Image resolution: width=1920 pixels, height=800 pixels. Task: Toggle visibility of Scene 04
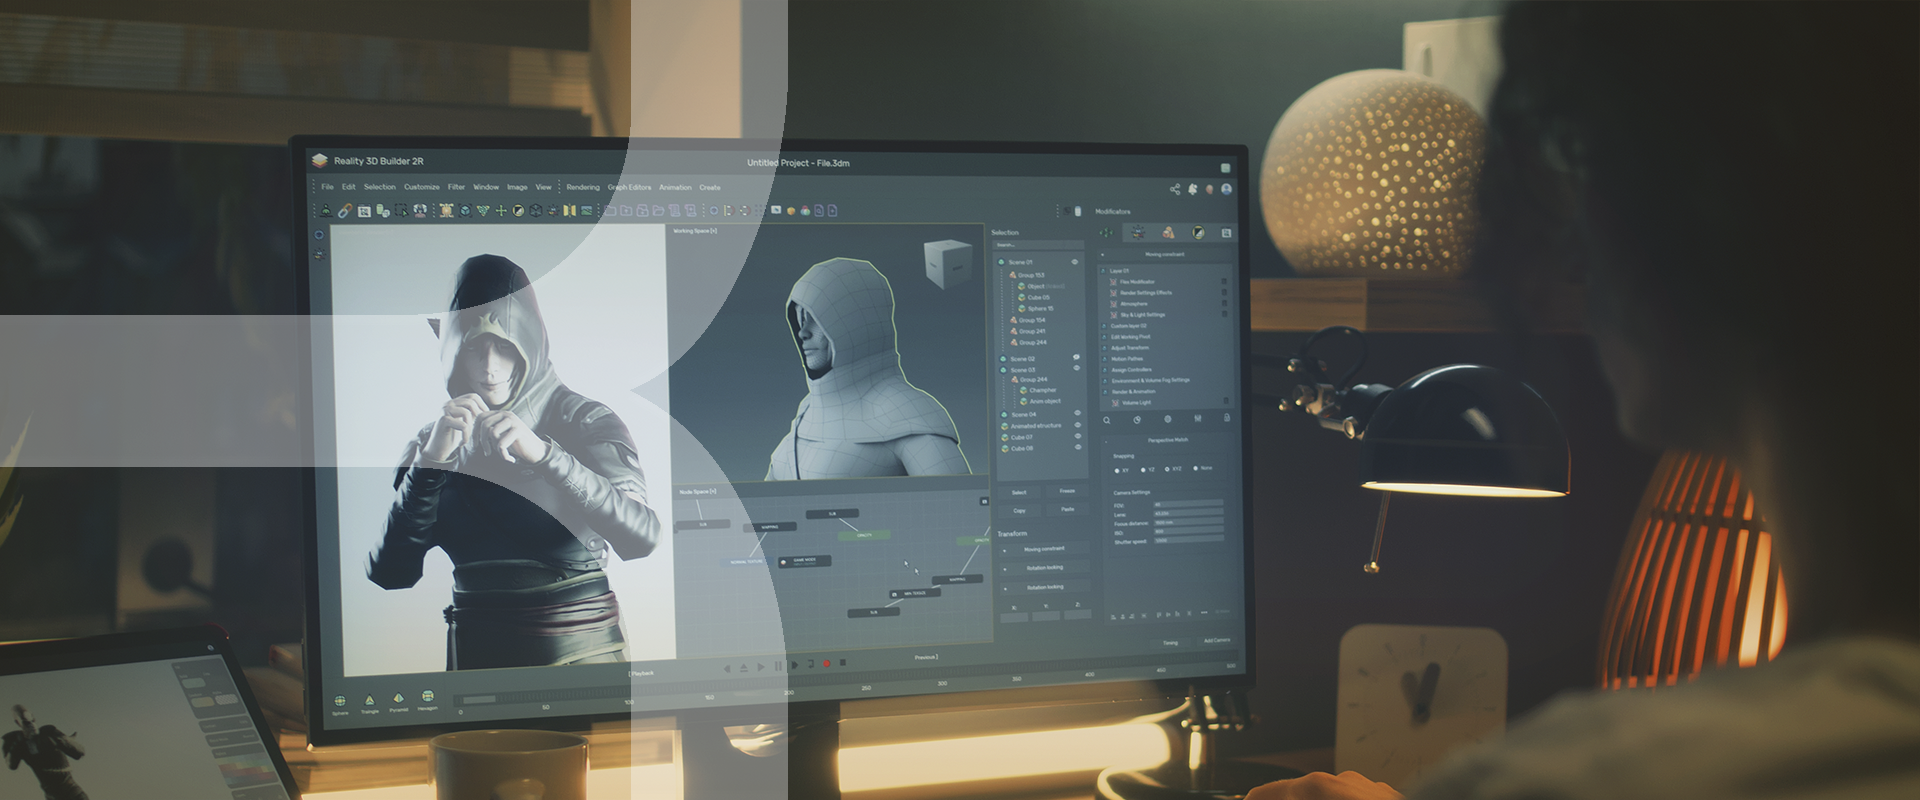1077,413
